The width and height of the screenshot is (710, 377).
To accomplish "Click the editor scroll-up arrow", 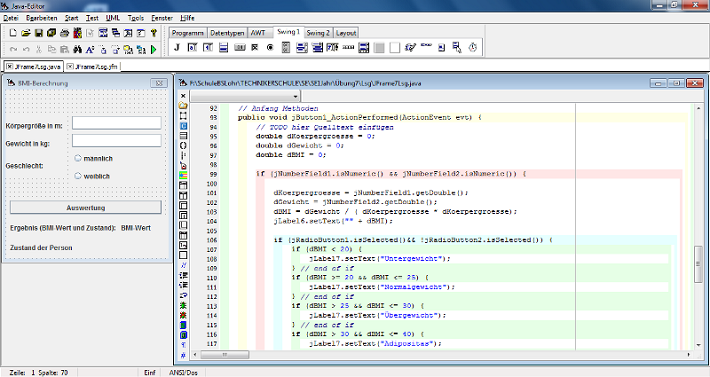I will click(698, 108).
